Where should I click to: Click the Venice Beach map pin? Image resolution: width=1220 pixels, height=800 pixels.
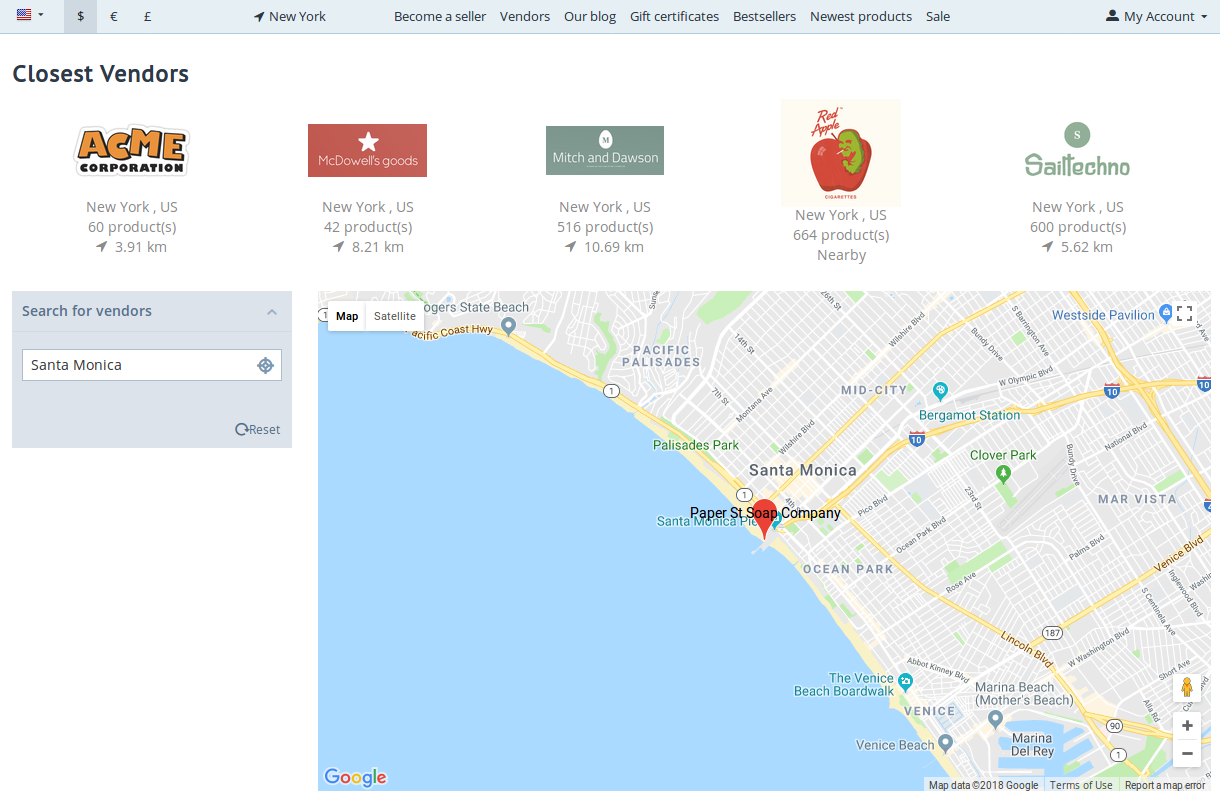click(945, 744)
